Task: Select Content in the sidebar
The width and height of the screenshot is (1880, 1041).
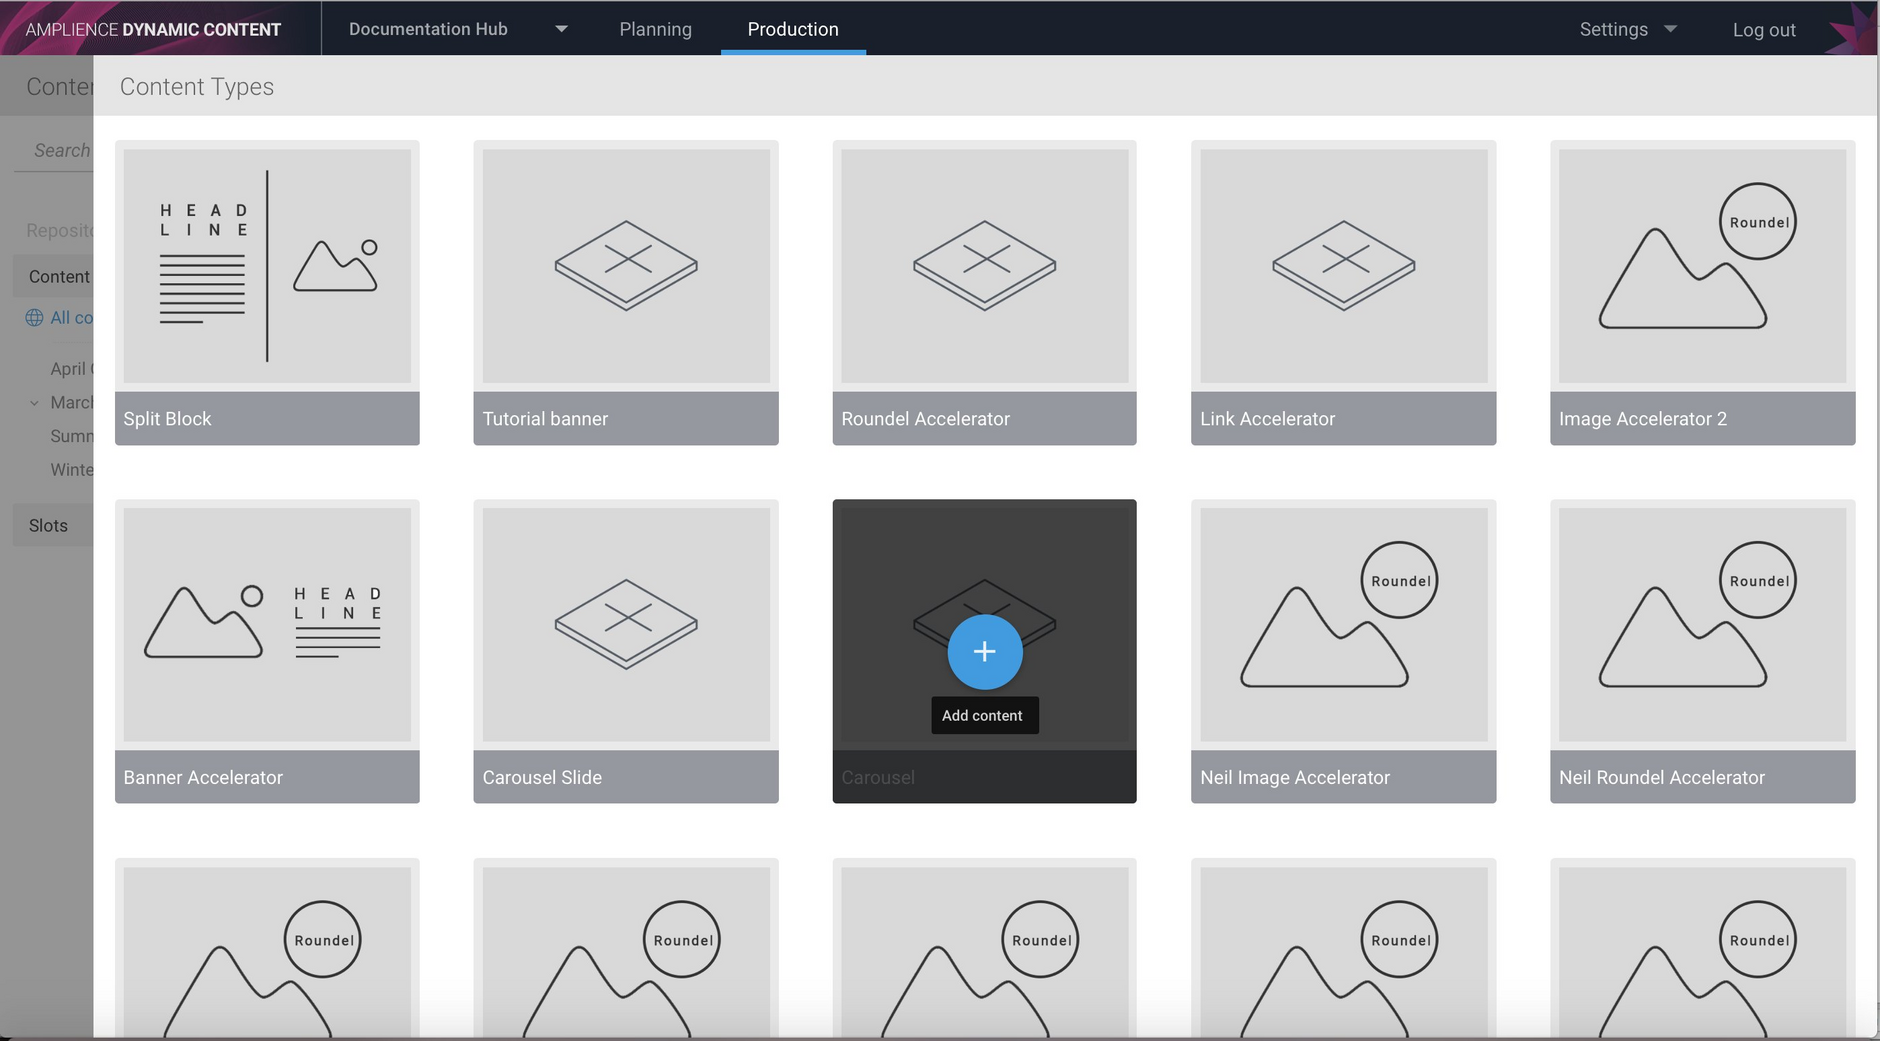Action: (54, 277)
